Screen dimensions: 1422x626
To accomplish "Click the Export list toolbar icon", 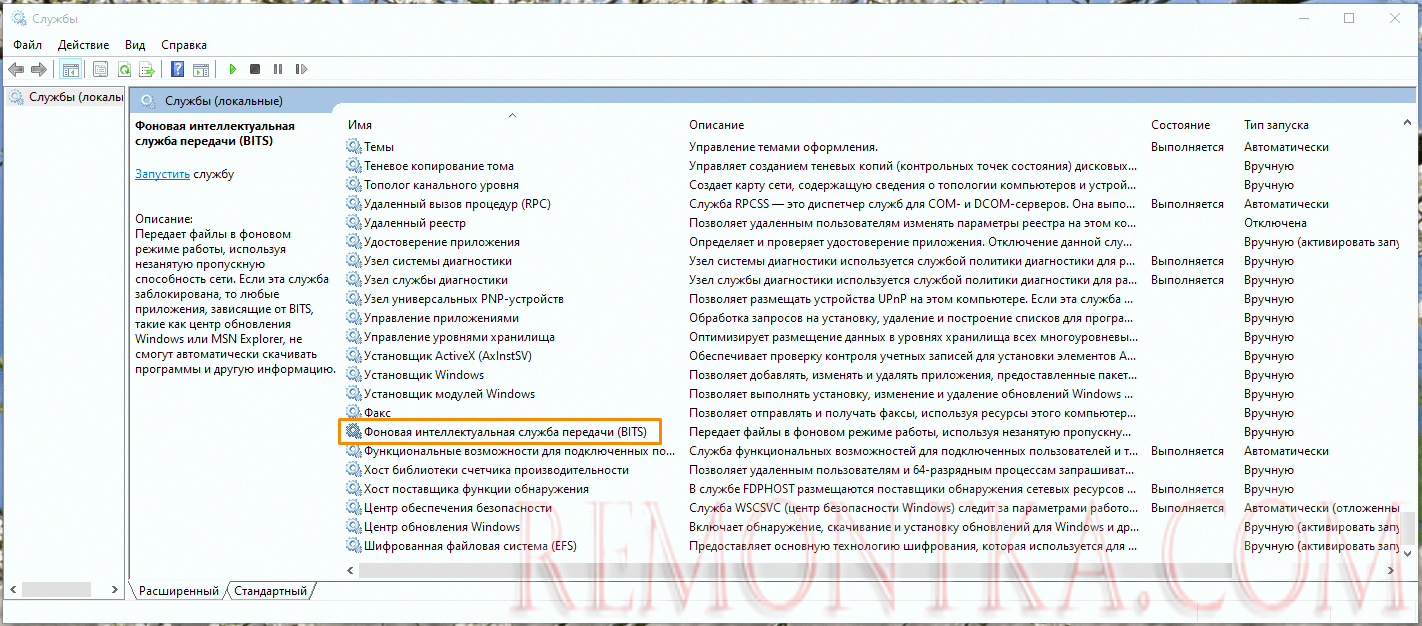I will [147, 69].
